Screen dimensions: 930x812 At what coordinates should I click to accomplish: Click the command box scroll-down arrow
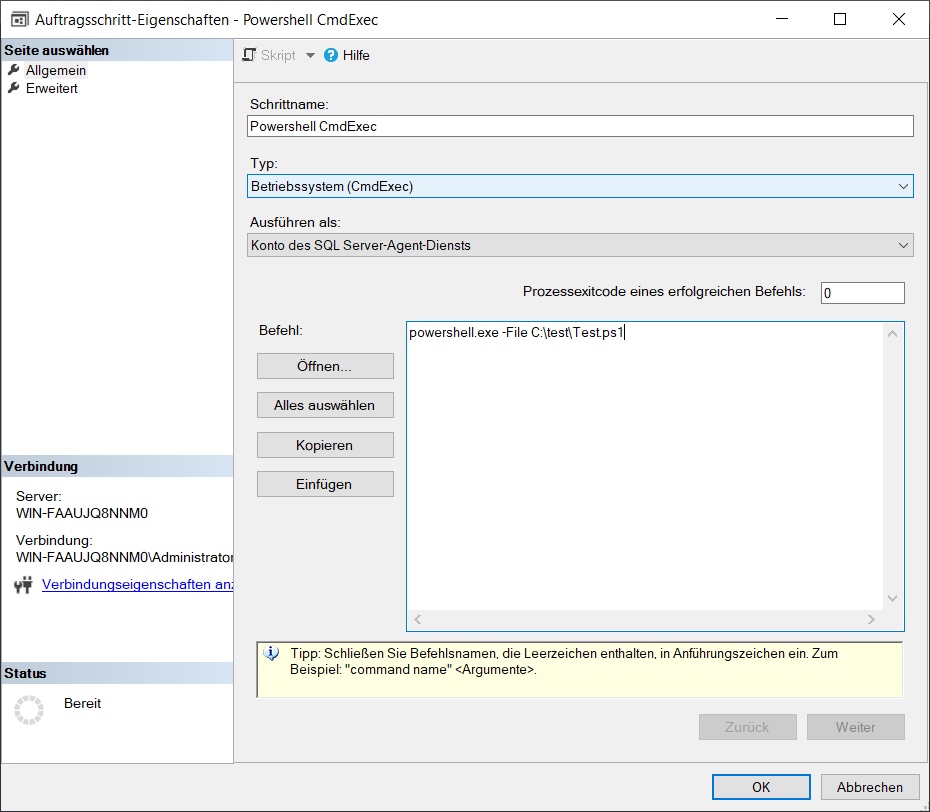893,598
